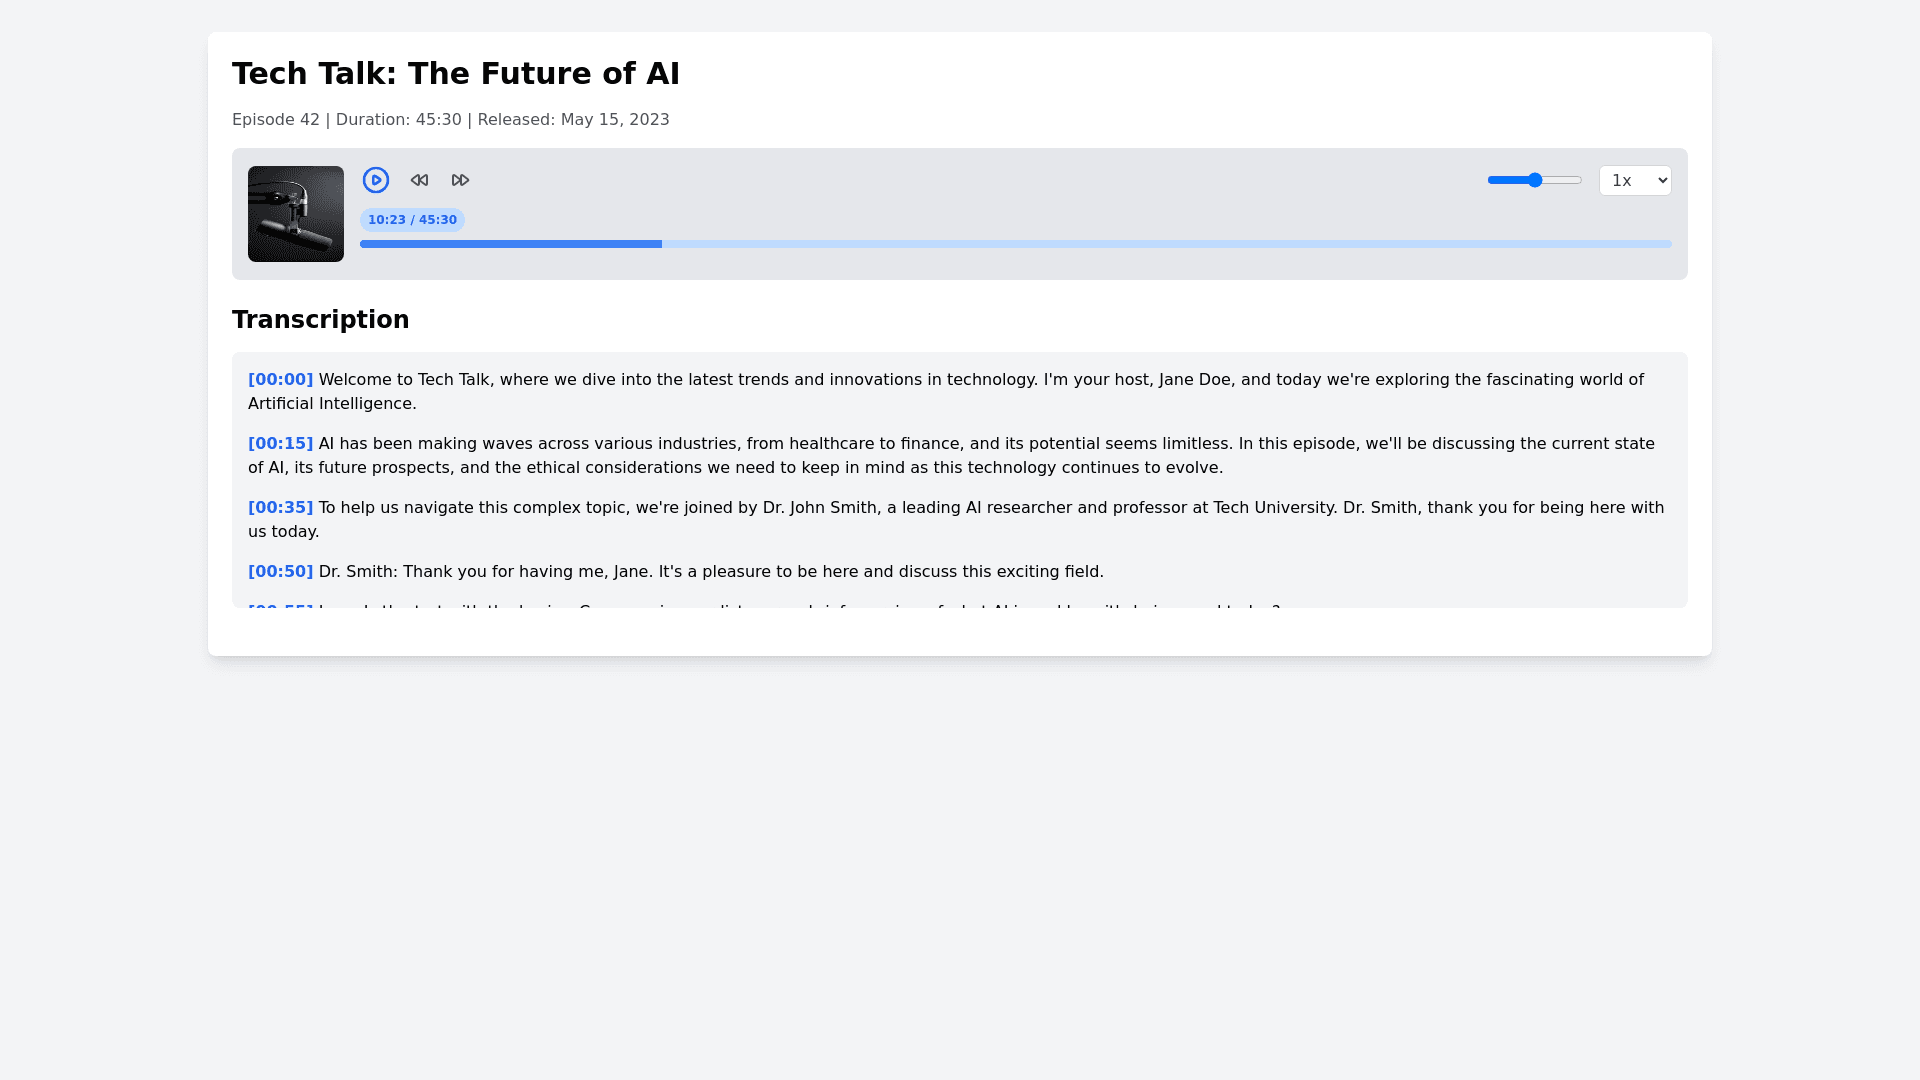Click the rewind icon
The height and width of the screenshot is (1080, 1920).
click(x=419, y=180)
